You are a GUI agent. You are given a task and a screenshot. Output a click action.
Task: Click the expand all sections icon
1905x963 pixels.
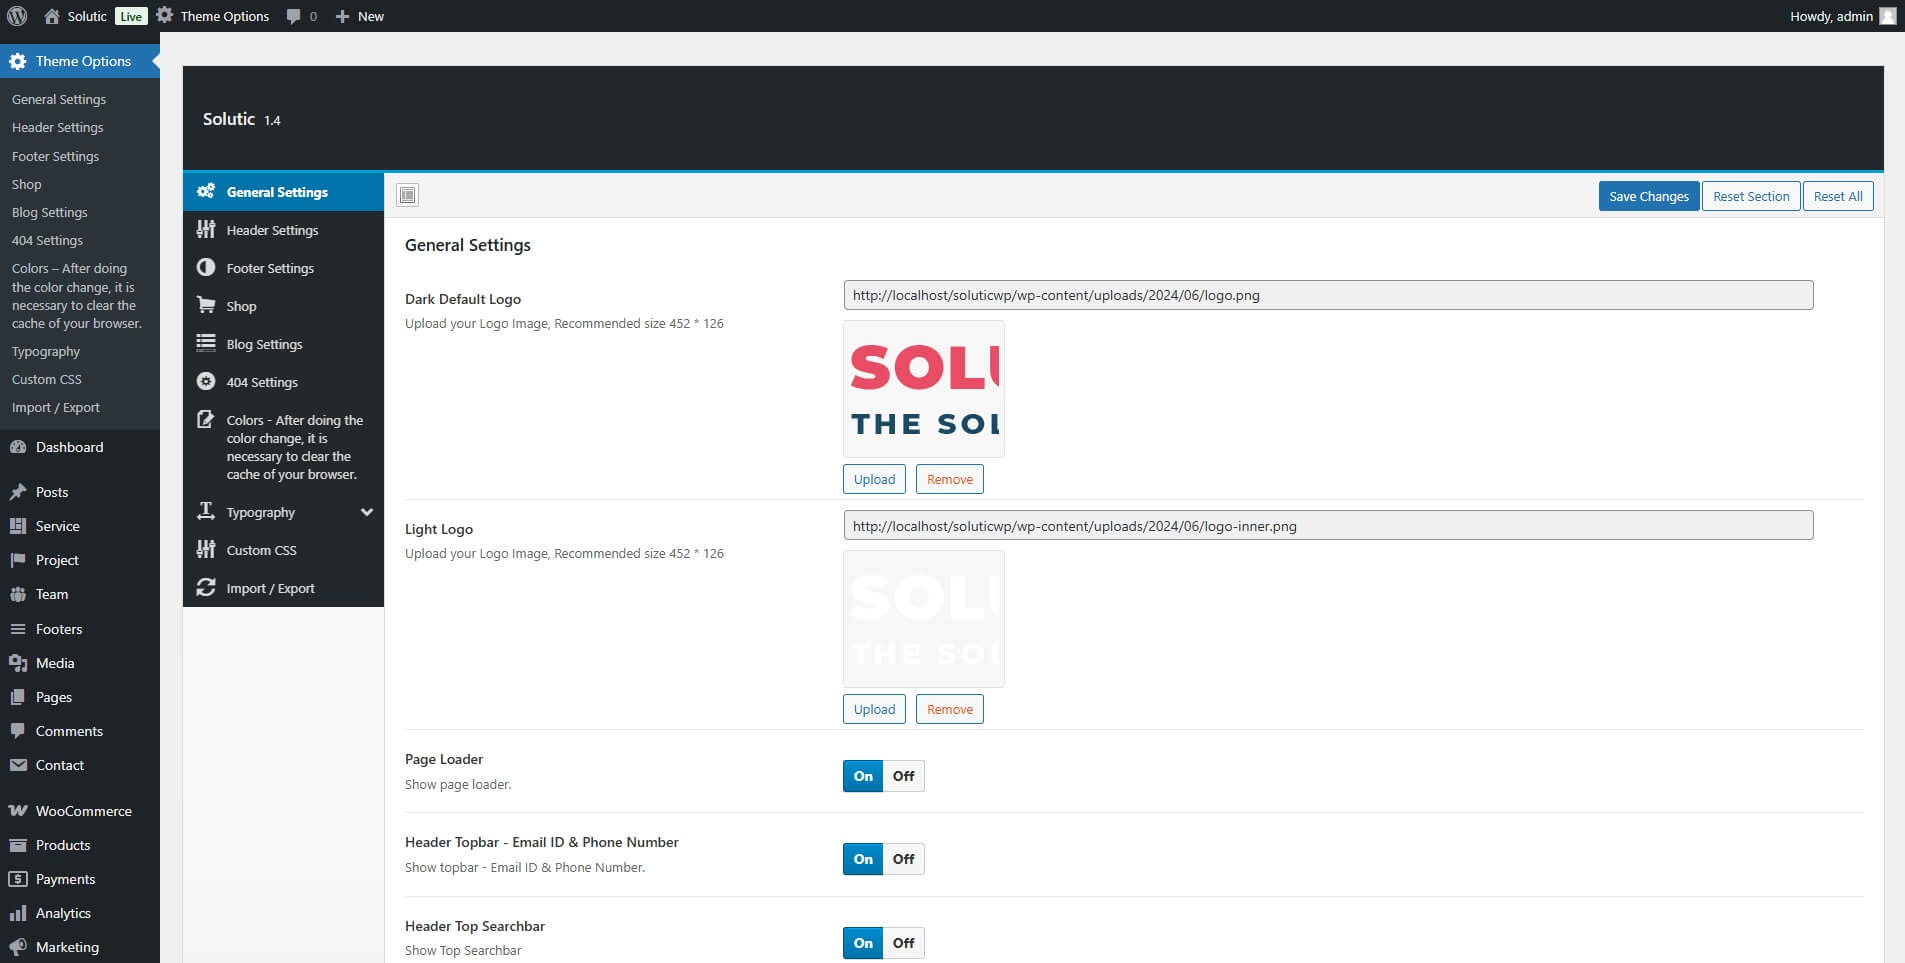click(x=407, y=195)
